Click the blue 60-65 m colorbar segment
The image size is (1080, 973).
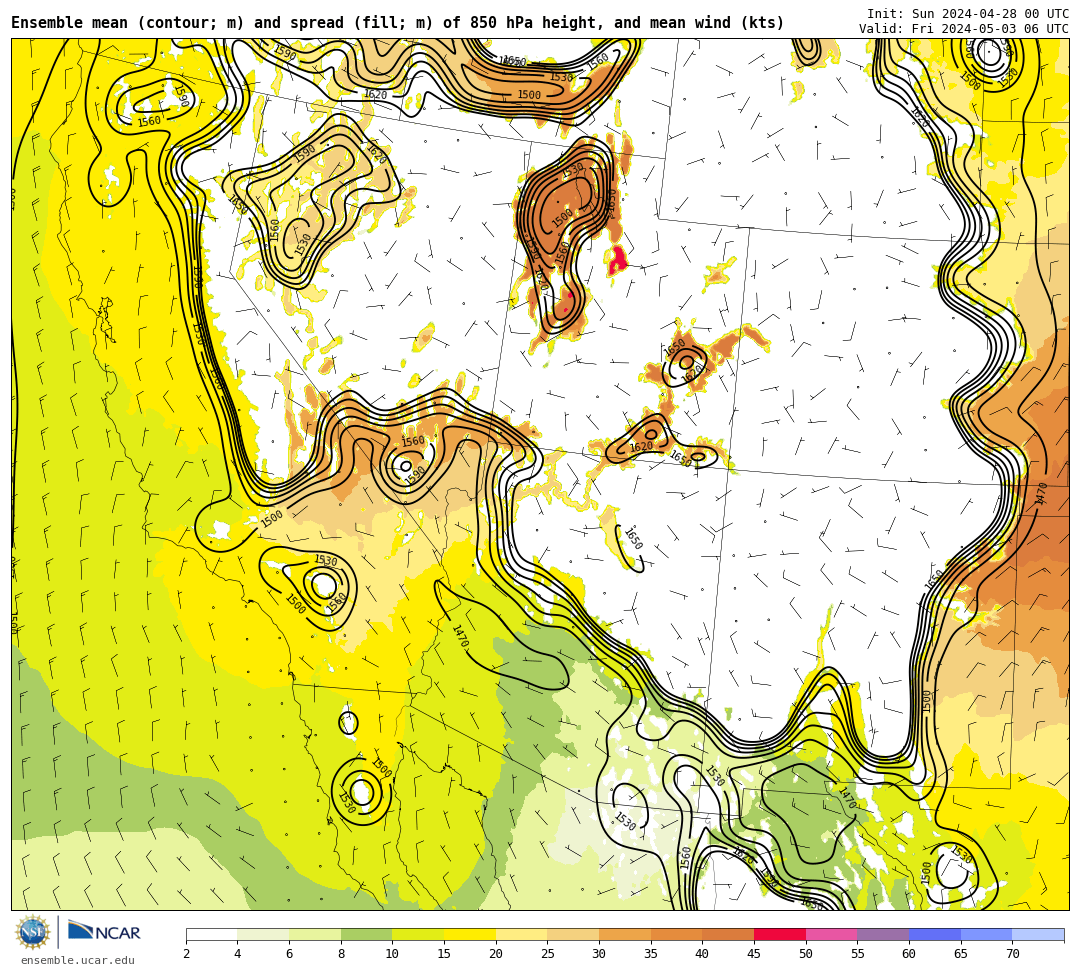pos(935,934)
